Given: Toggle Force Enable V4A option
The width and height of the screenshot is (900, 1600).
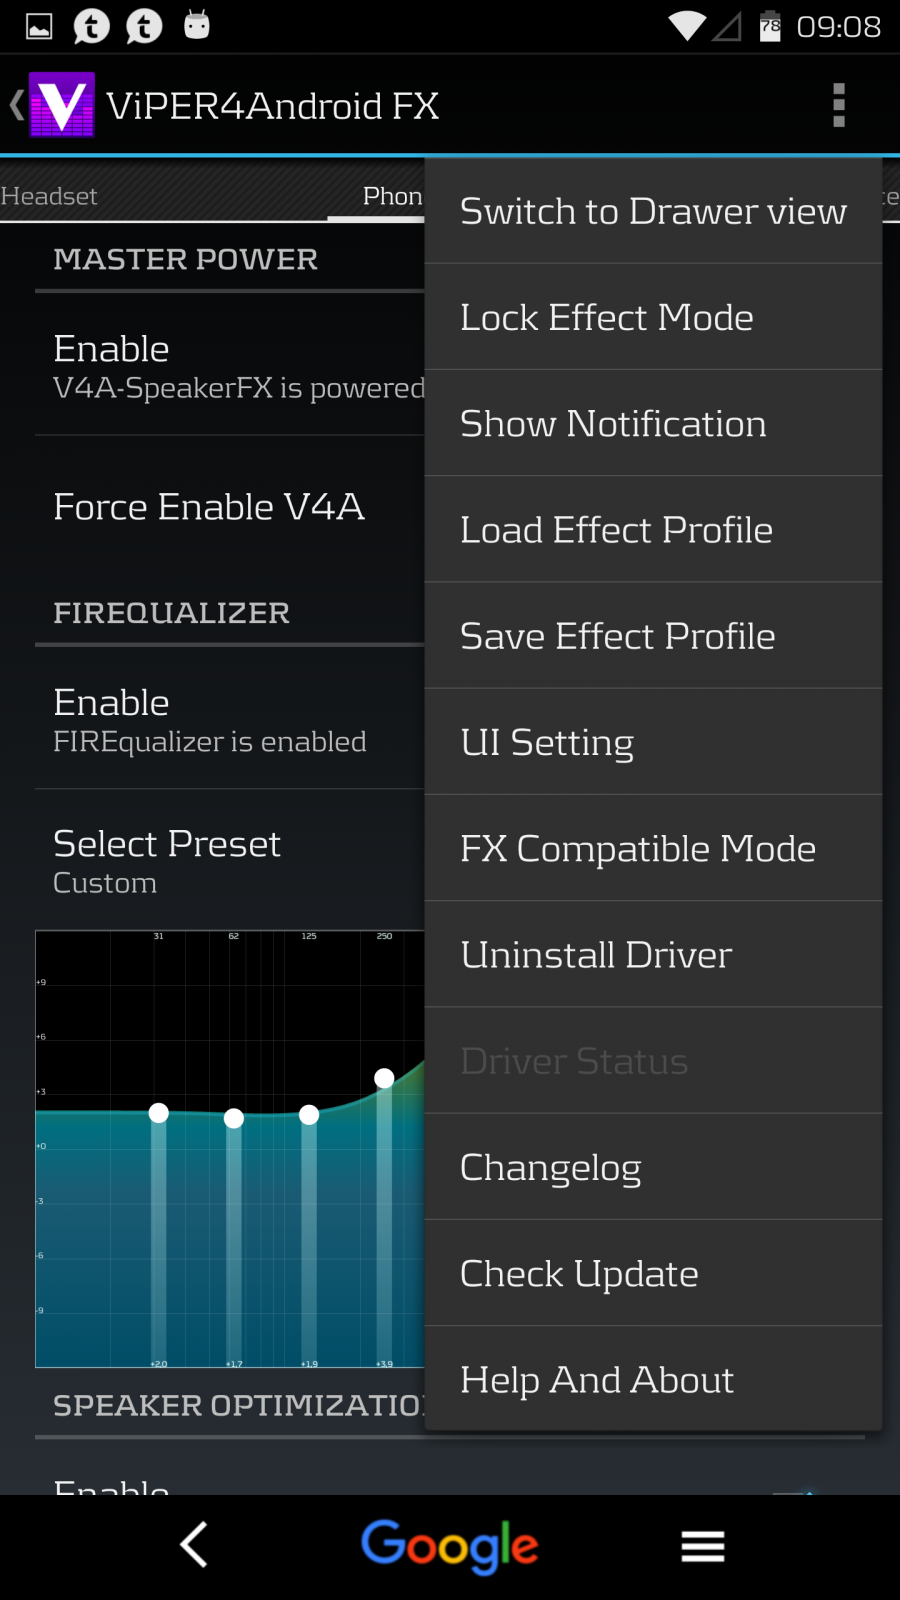Looking at the screenshot, I should 230,507.
